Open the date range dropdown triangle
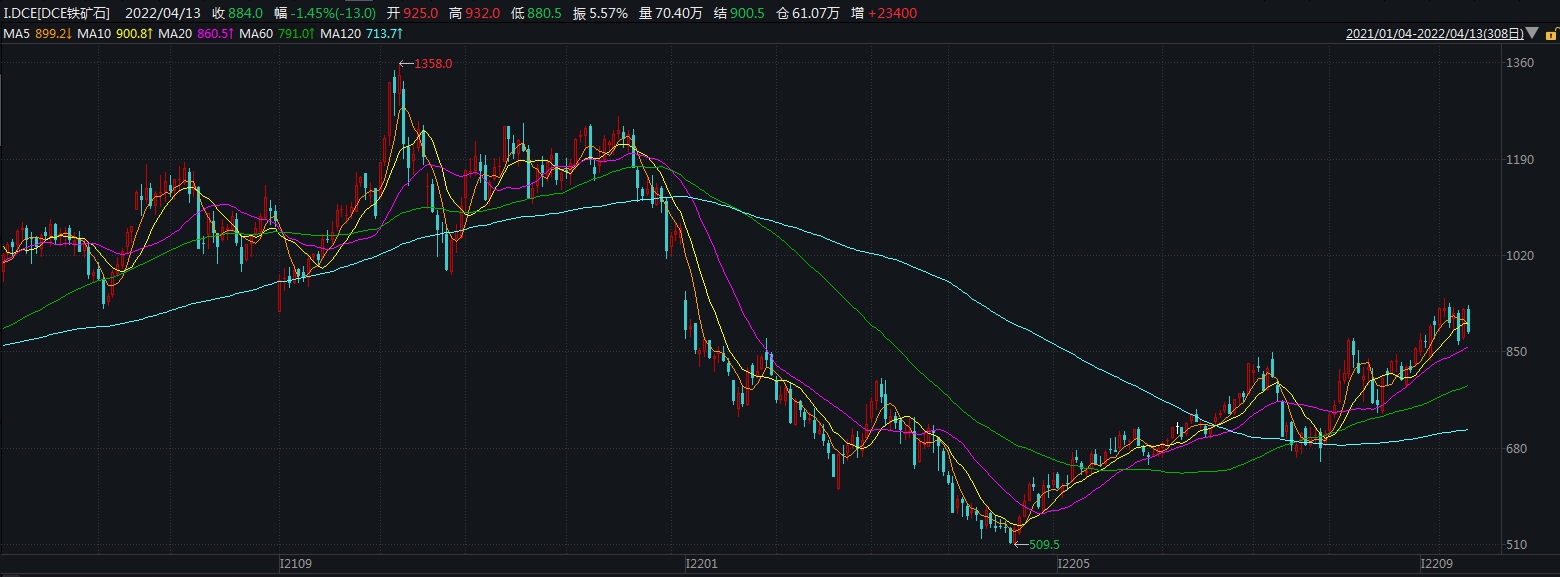Screen dimensions: 1560x577 click(1533, 34)
